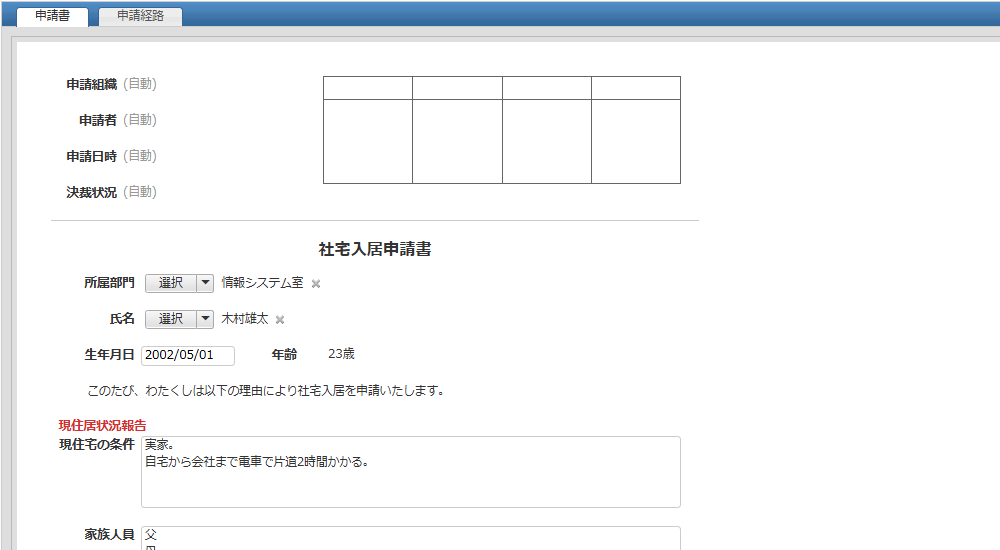Click into the 現住宅の条件 text area
This screenshot has height=550, width=1000.
[410, 472]
